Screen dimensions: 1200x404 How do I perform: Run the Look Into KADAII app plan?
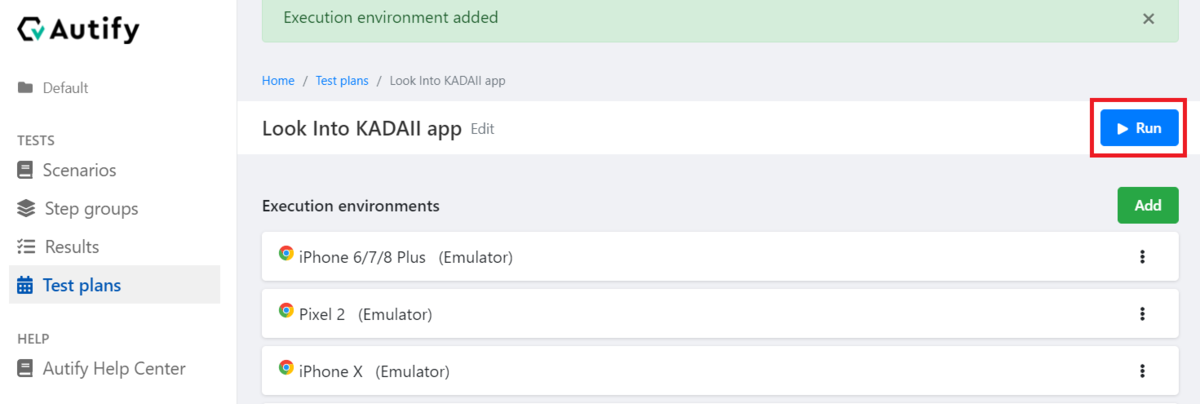tap(1139, 128)
